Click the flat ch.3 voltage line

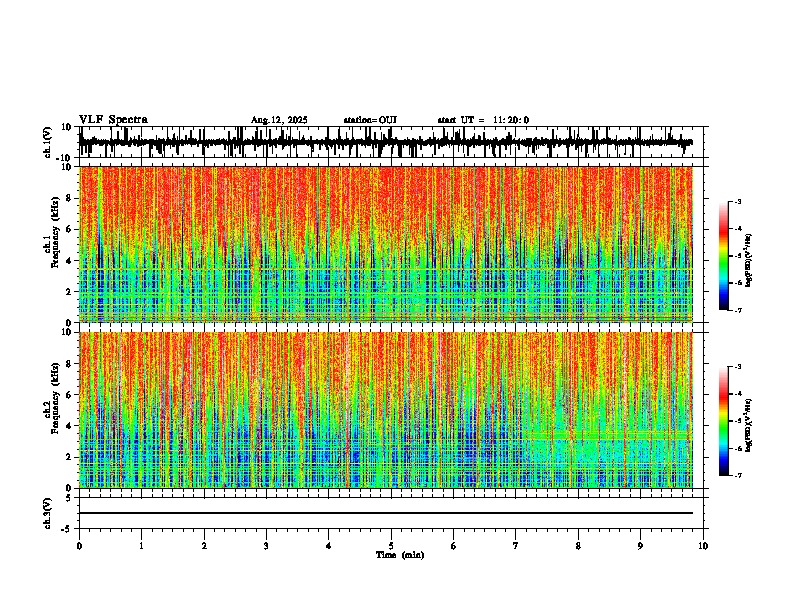386,513
